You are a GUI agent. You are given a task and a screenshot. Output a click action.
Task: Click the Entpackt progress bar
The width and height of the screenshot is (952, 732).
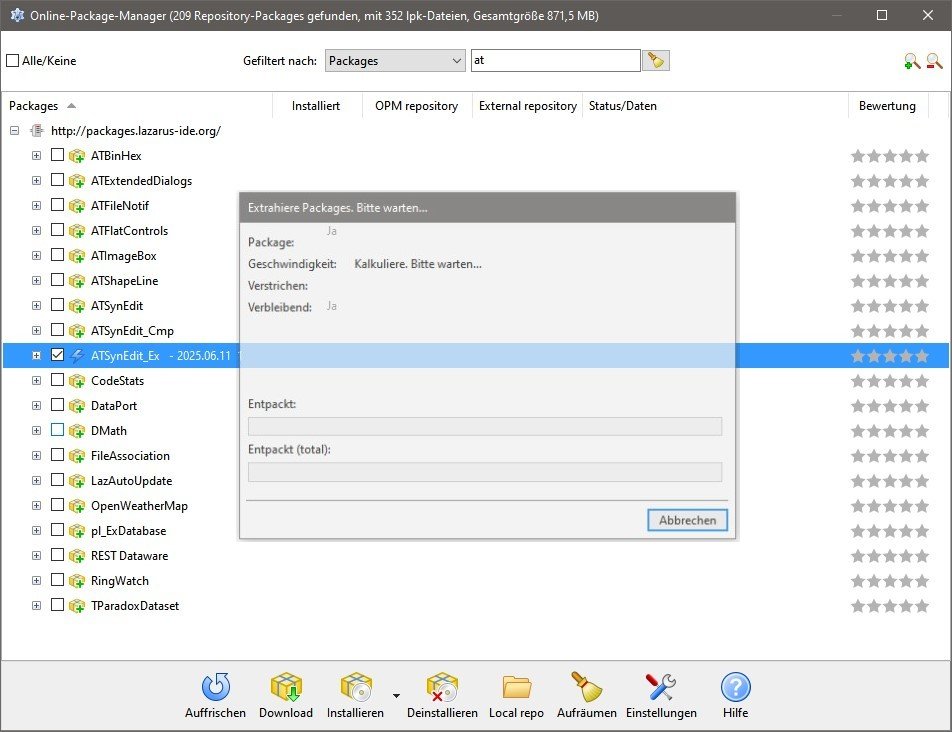(x=485, y=426)
